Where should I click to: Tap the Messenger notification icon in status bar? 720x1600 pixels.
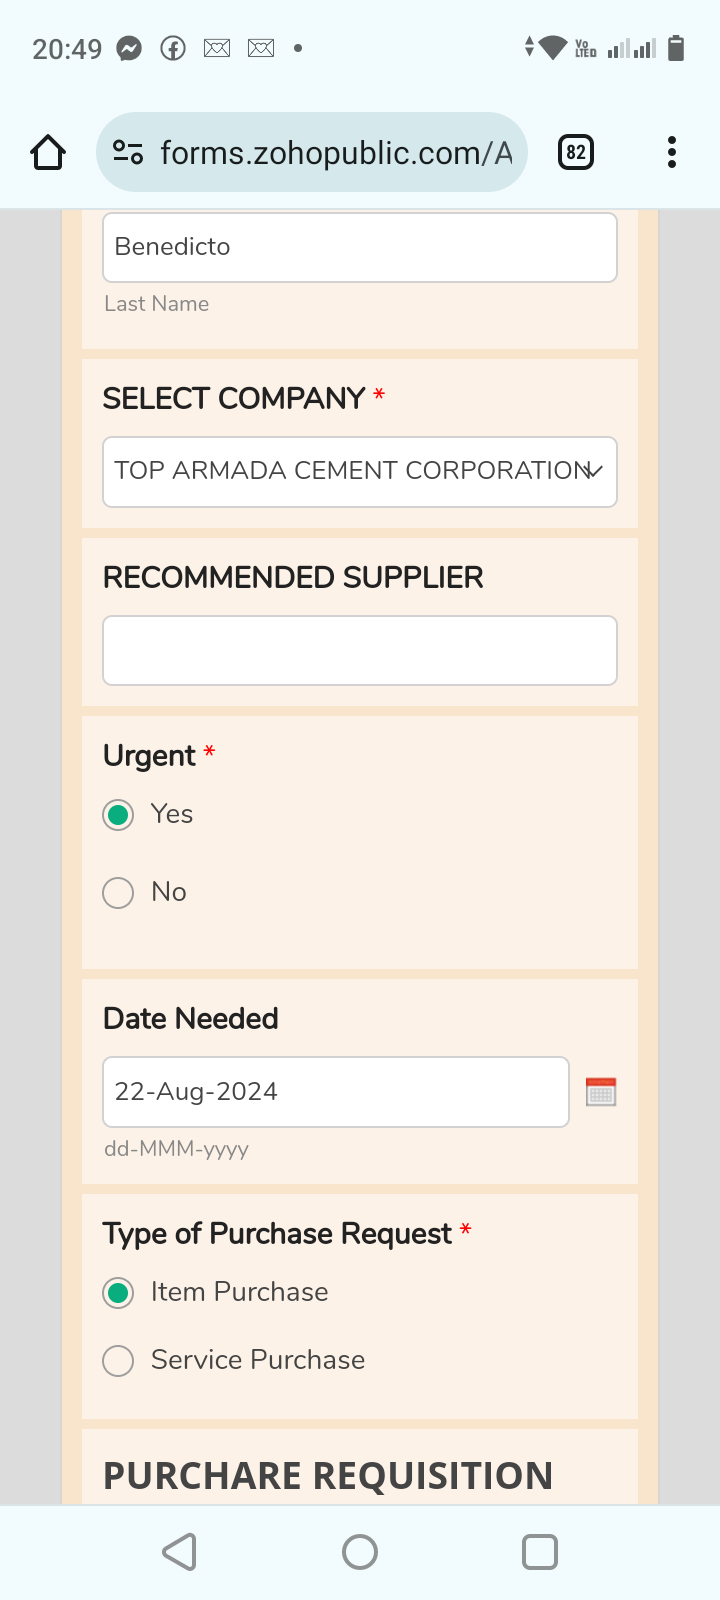click(x=129, y=48)
